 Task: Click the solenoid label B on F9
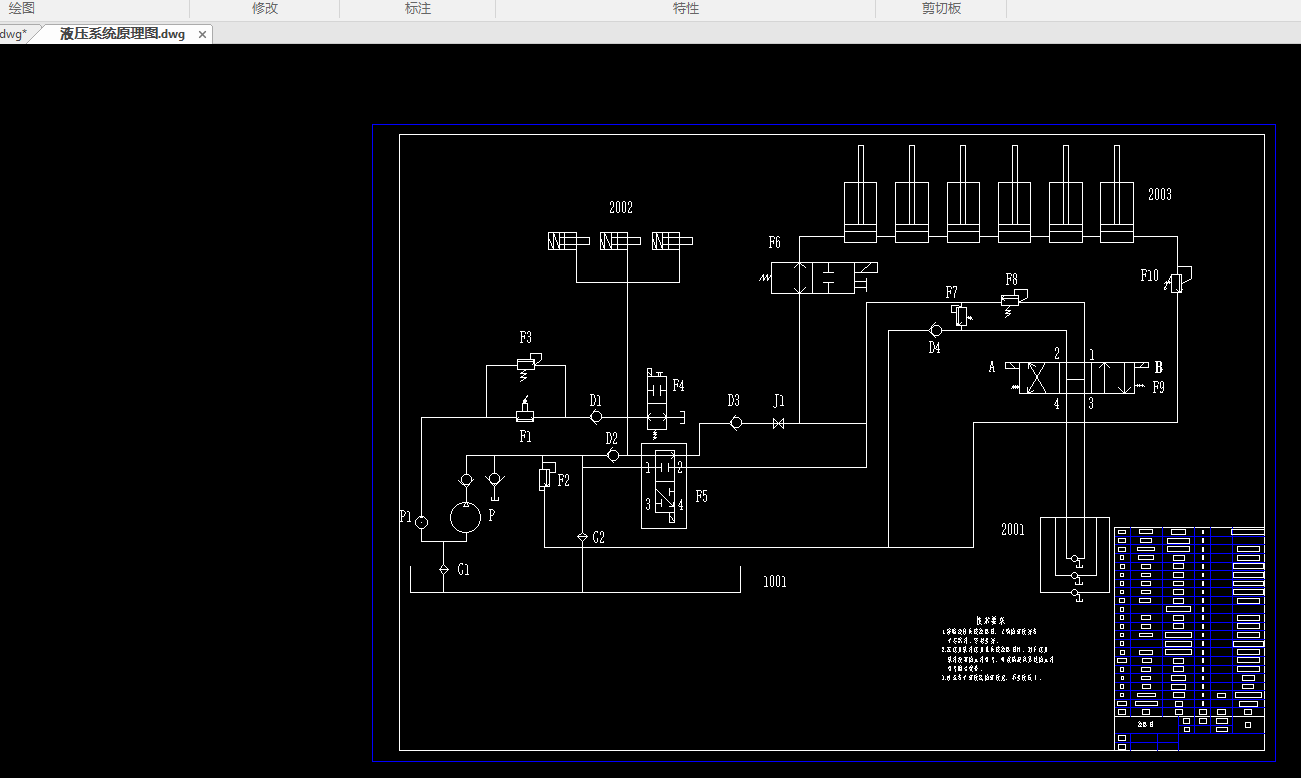pos(1159,367)
